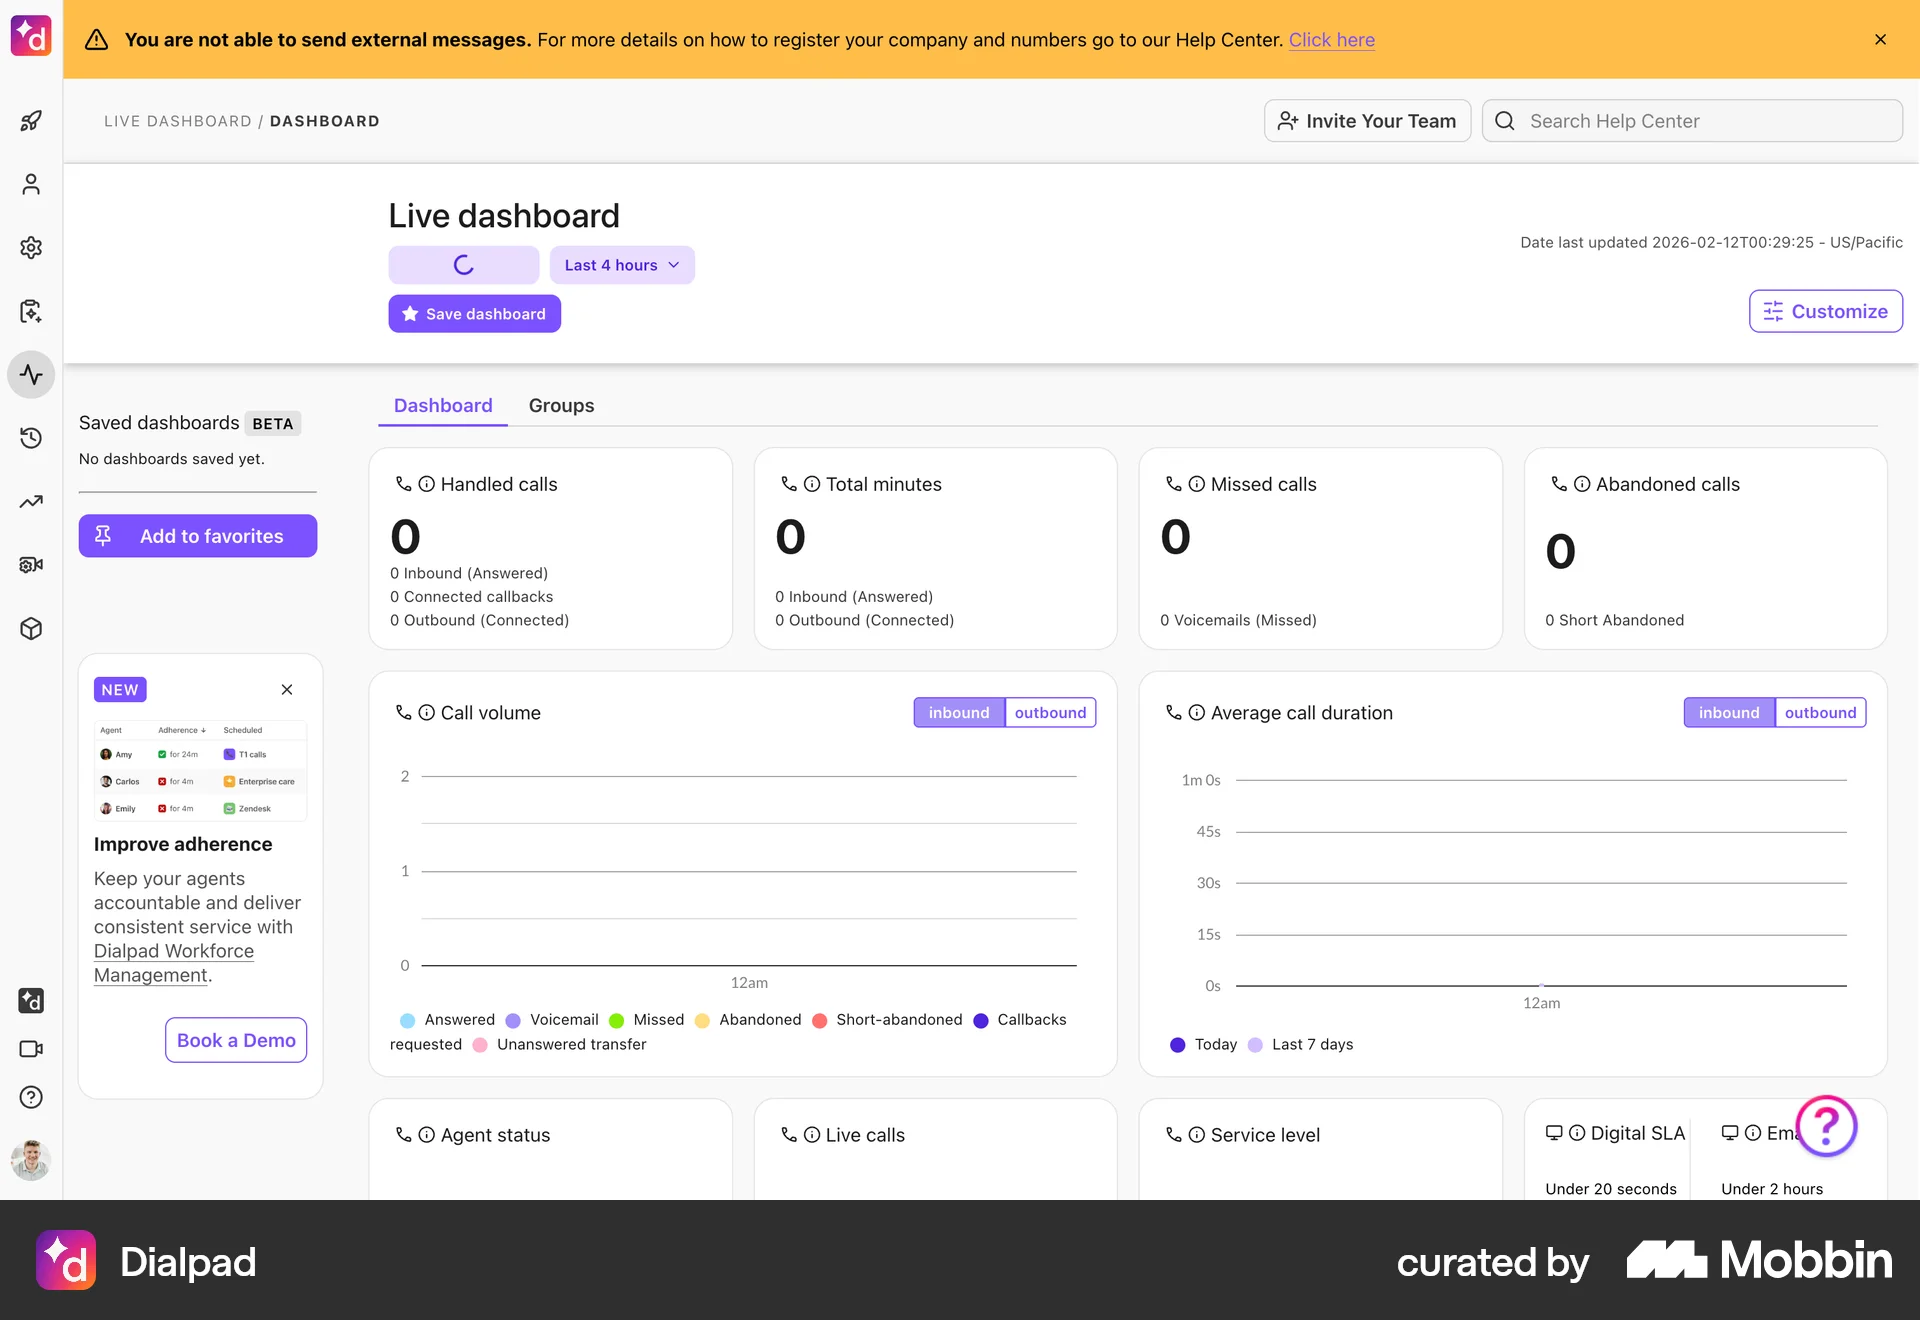Screen dimensions: 1920x1320
Task: Open Help via the question mark icon
Action: pyautogui.click(x=31, y=1097)
